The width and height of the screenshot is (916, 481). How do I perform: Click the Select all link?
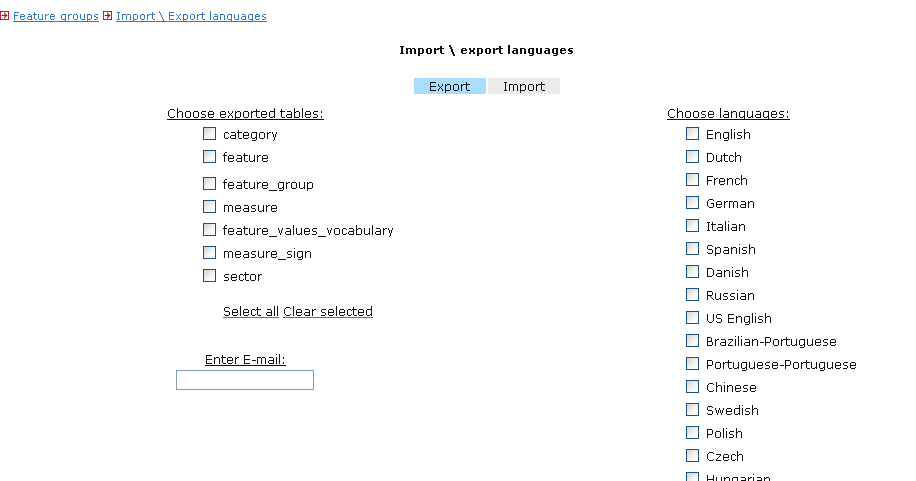click(x=251, y=312)
